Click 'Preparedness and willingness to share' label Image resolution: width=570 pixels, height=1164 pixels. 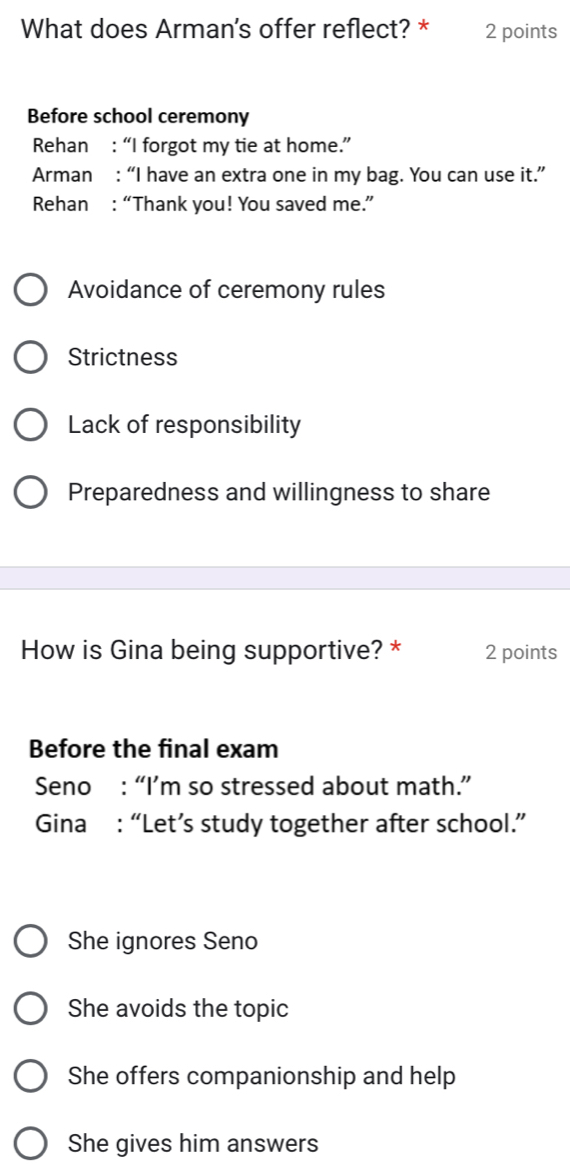279,492
